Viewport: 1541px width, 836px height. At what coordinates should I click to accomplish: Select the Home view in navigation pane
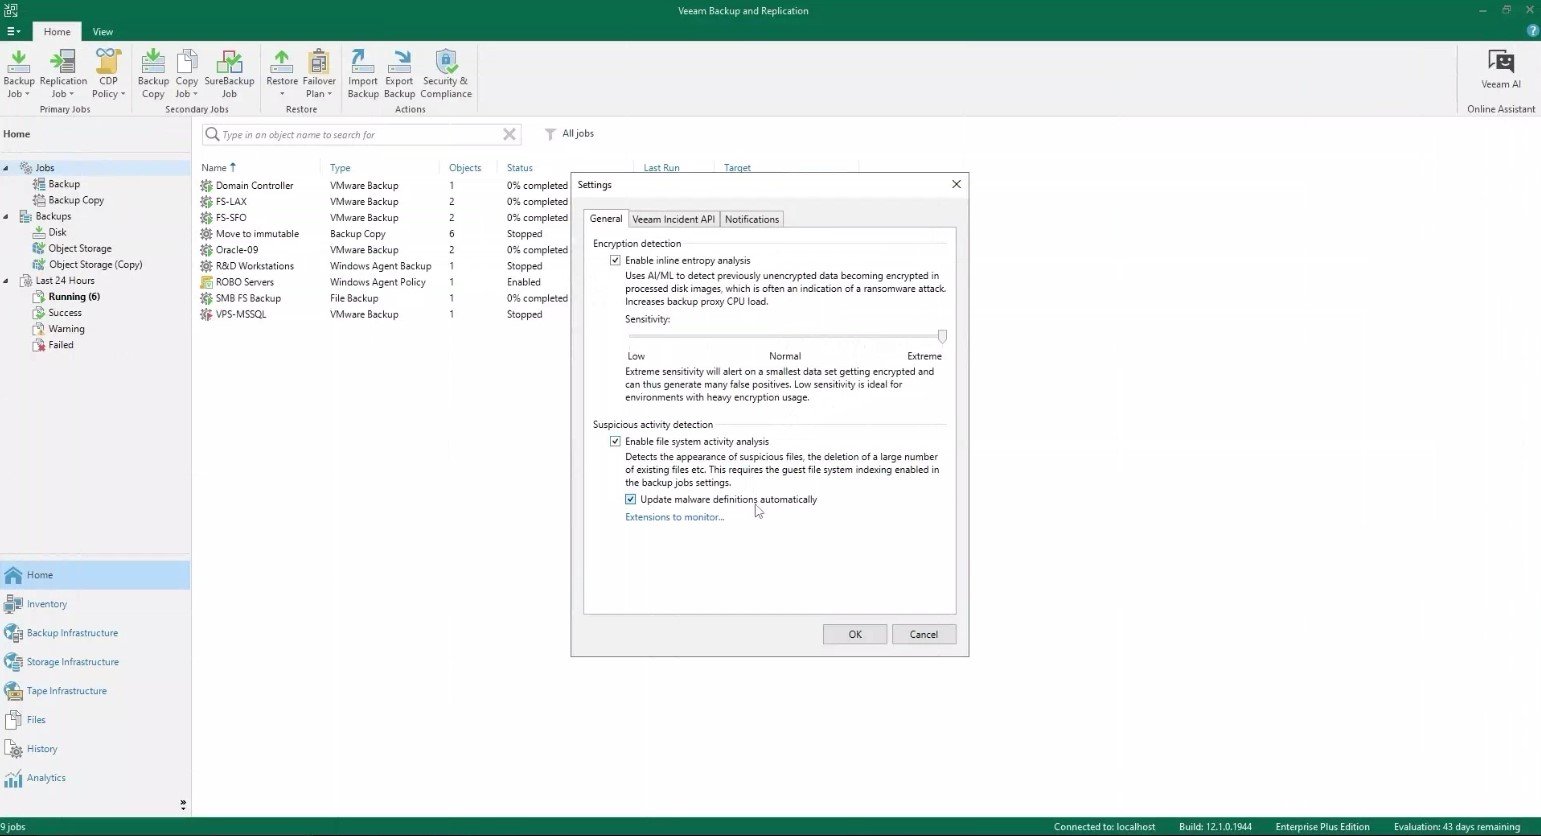click(95, 575)
